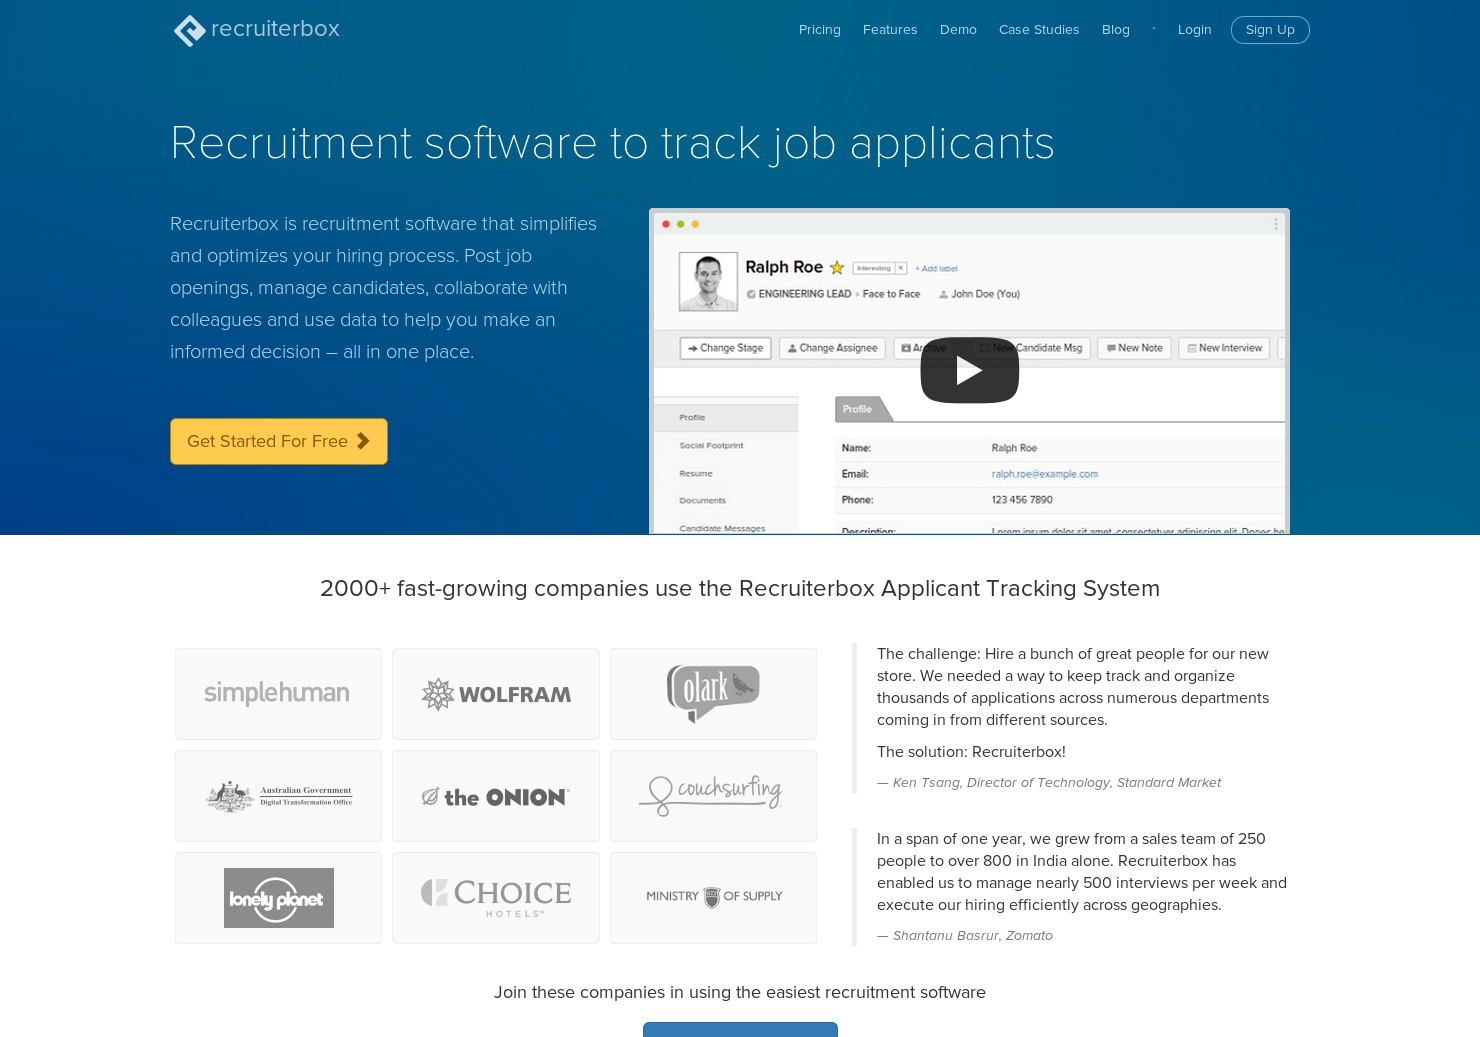Click the Australian Government logo tile
The height and width of the screenshot is (1037, 1480).
point(278,796)
